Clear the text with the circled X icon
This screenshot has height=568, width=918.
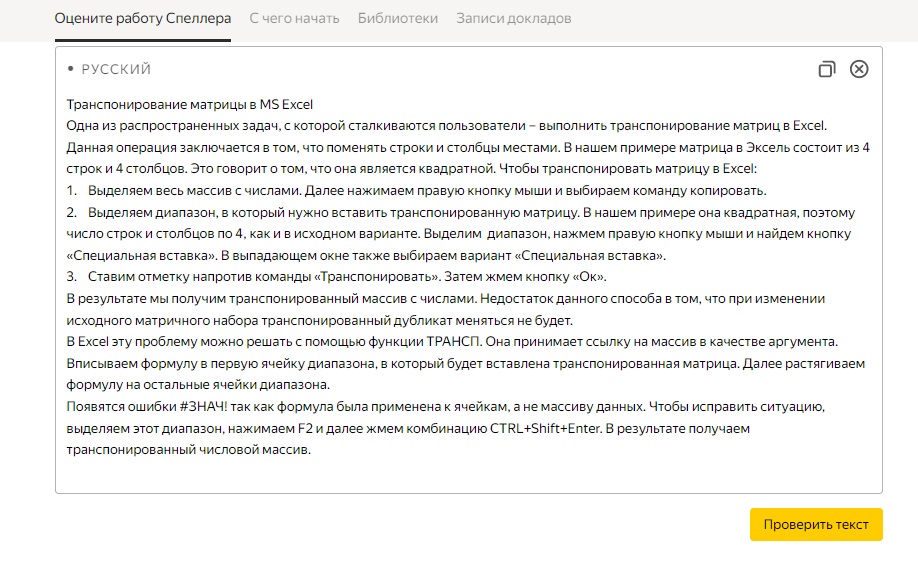pyautogui.click(x=859, y=69)
